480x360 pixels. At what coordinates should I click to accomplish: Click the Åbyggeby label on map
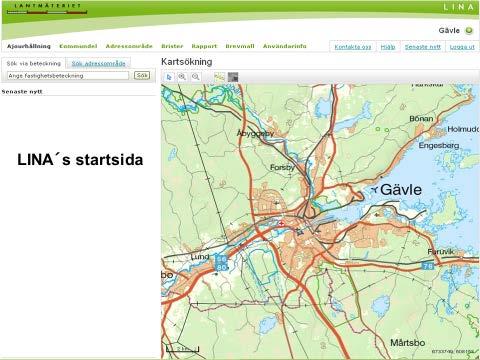[255, 133]
